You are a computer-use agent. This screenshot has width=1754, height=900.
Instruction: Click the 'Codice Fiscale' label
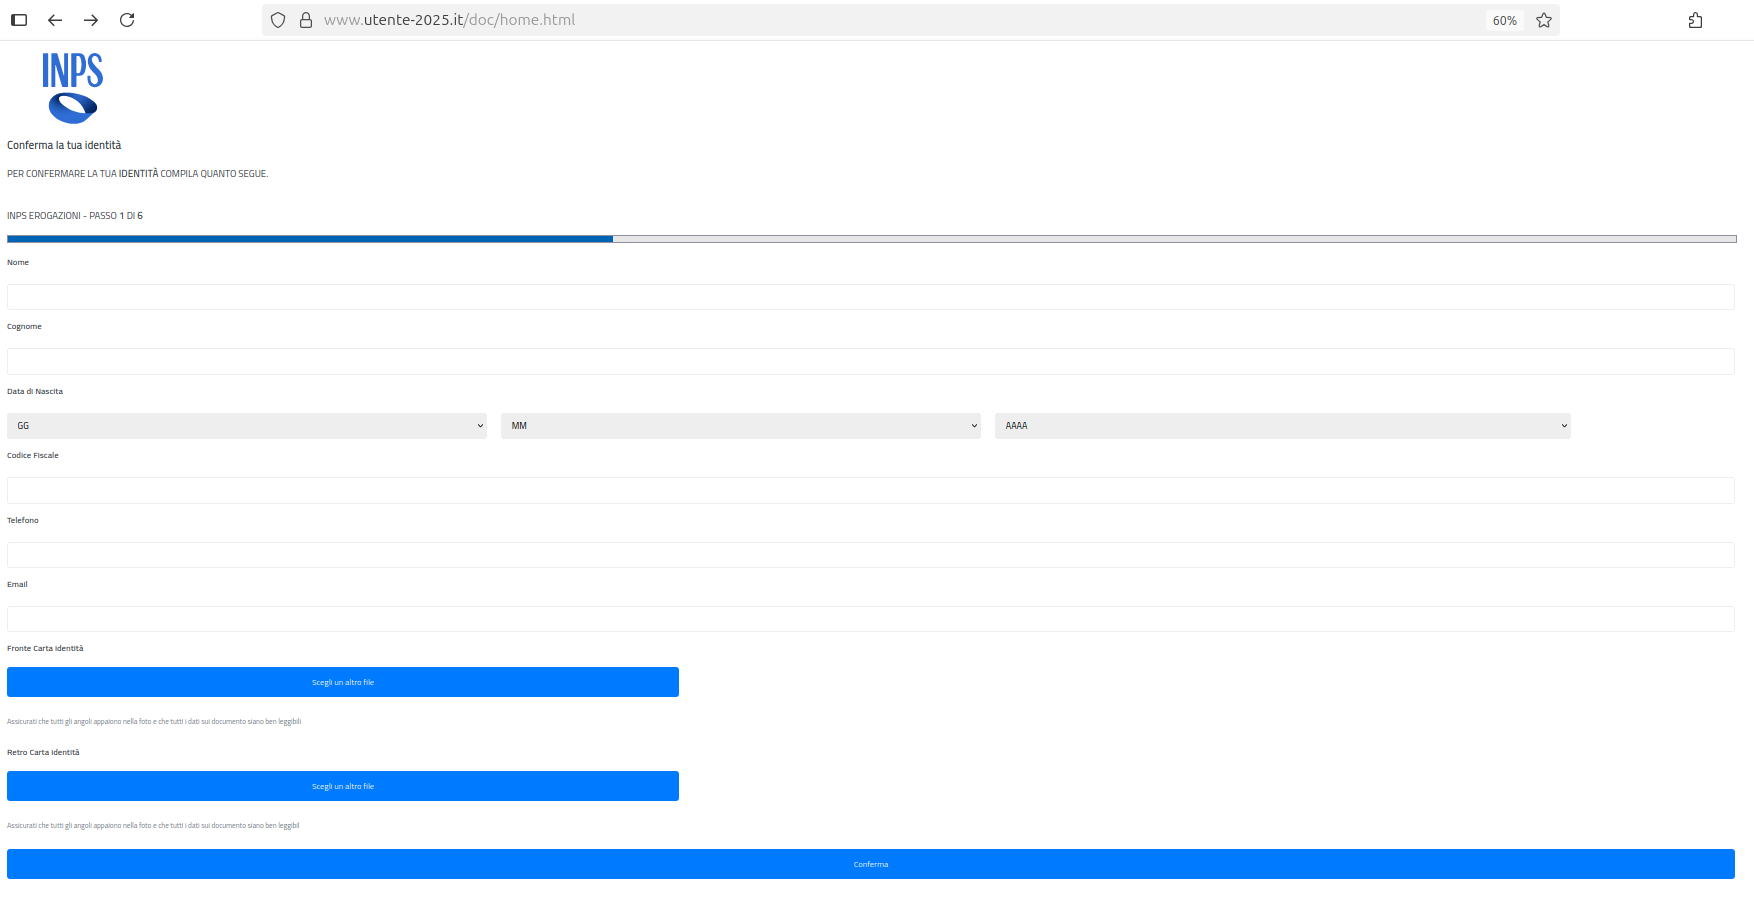coord(33,455)
